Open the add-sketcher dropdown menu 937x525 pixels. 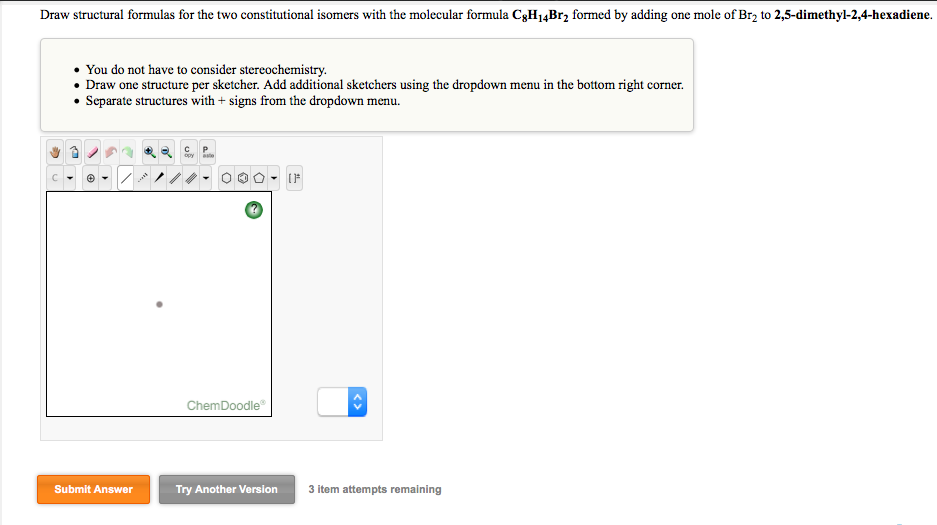pyautogui.click(x=342, y=402)
